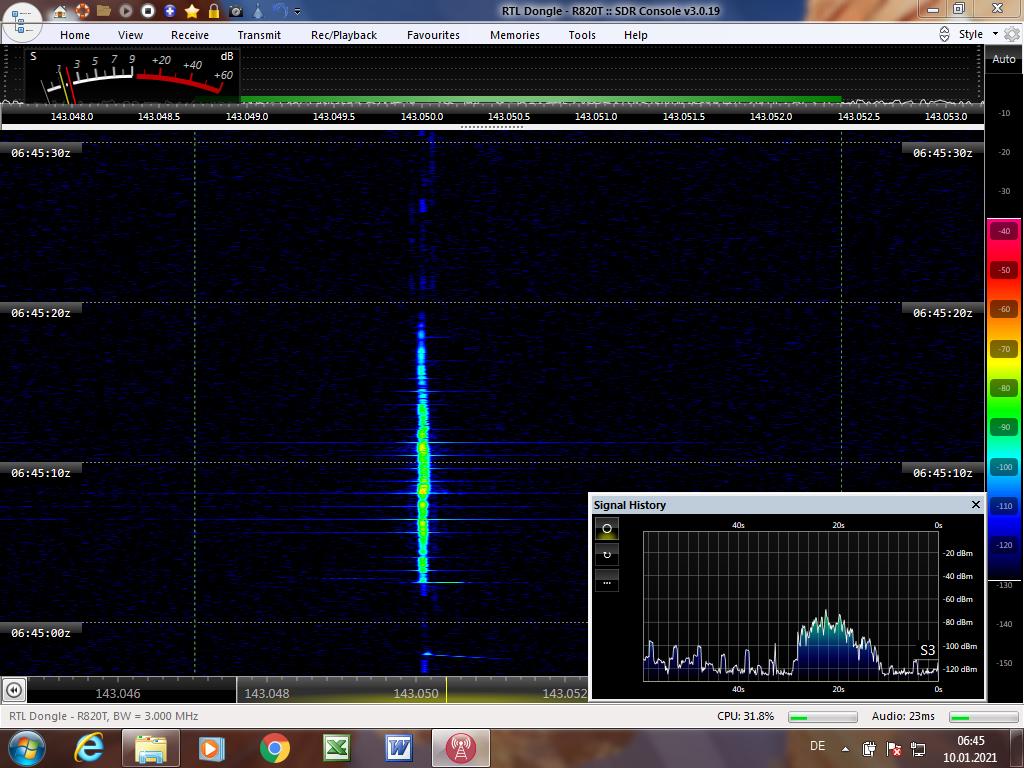Open the Tools ribbon tab
This screenshot has width=1024, height=768.
(x=582, y=35)
